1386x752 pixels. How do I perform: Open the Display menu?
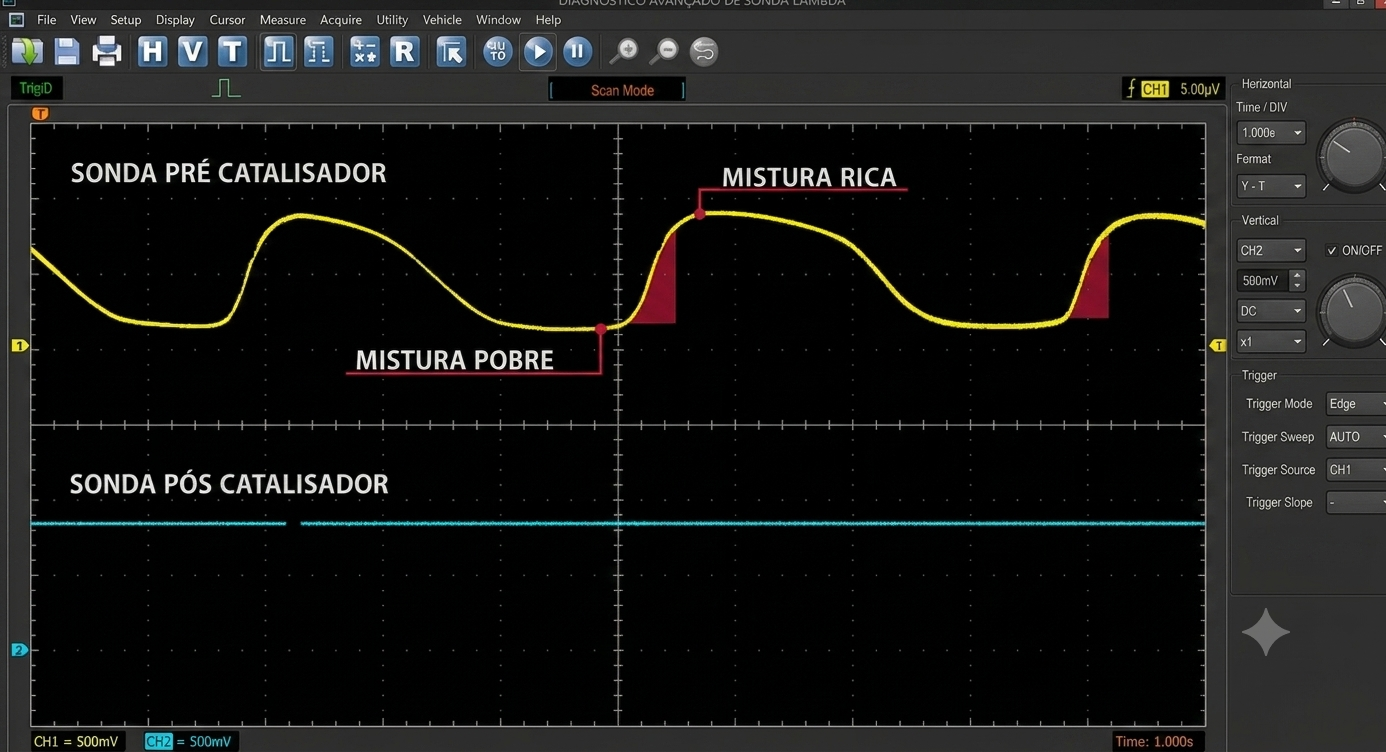pos(175,19)
